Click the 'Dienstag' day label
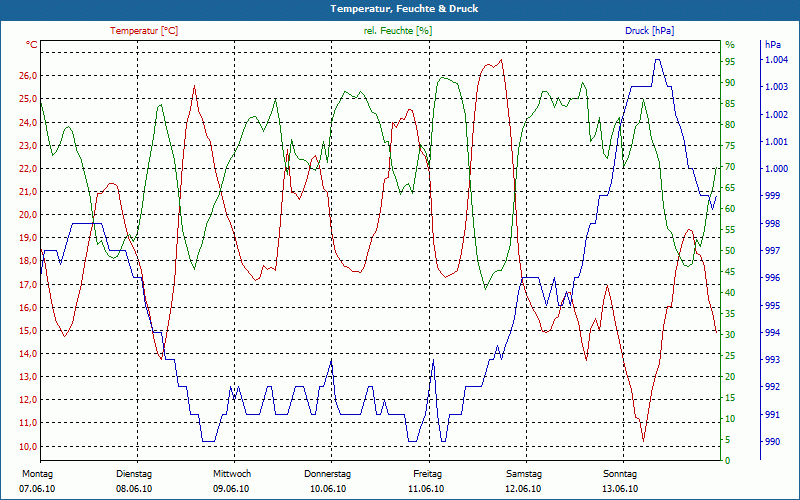 (134, 474)
